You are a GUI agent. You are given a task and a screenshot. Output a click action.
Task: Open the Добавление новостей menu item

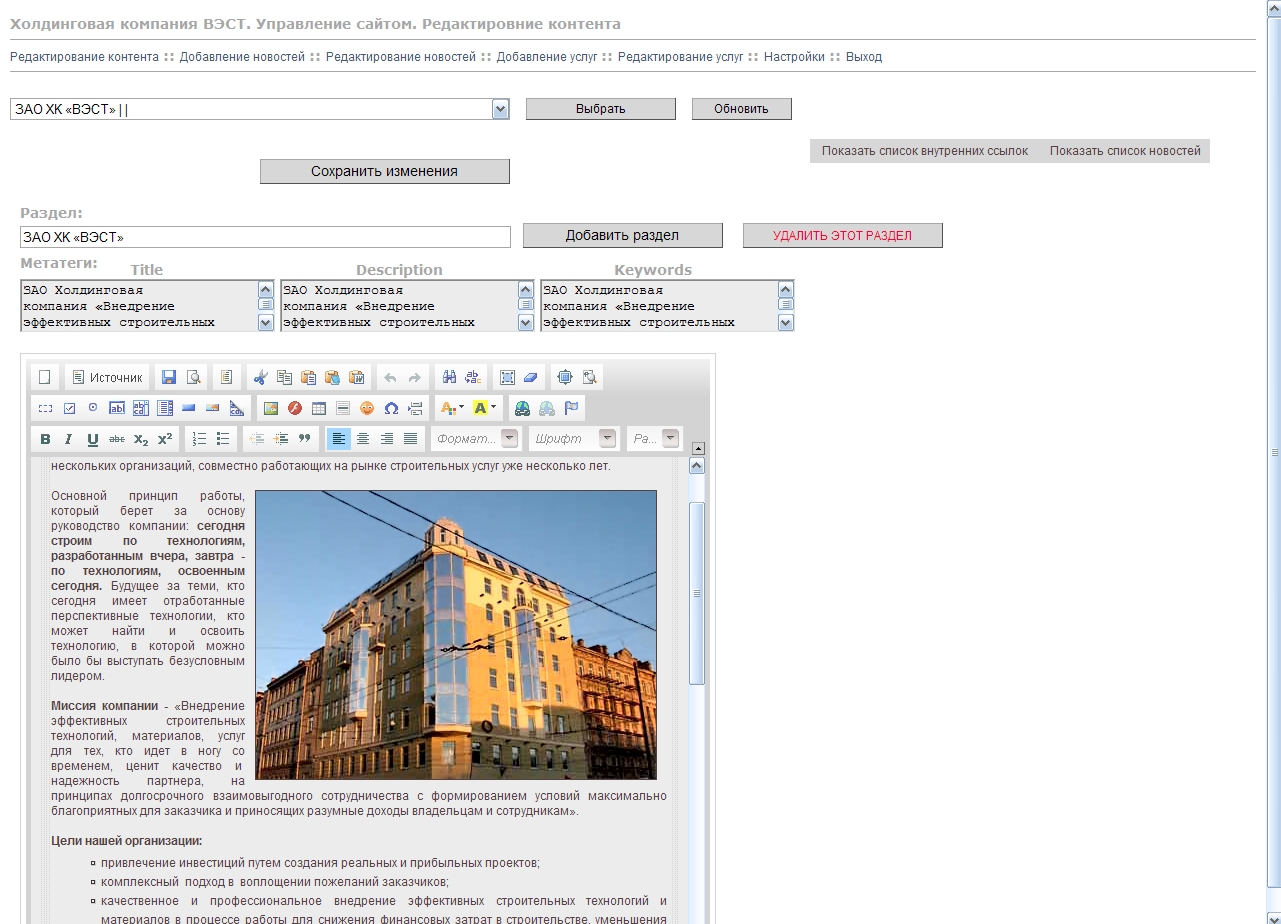coord(242,57)
